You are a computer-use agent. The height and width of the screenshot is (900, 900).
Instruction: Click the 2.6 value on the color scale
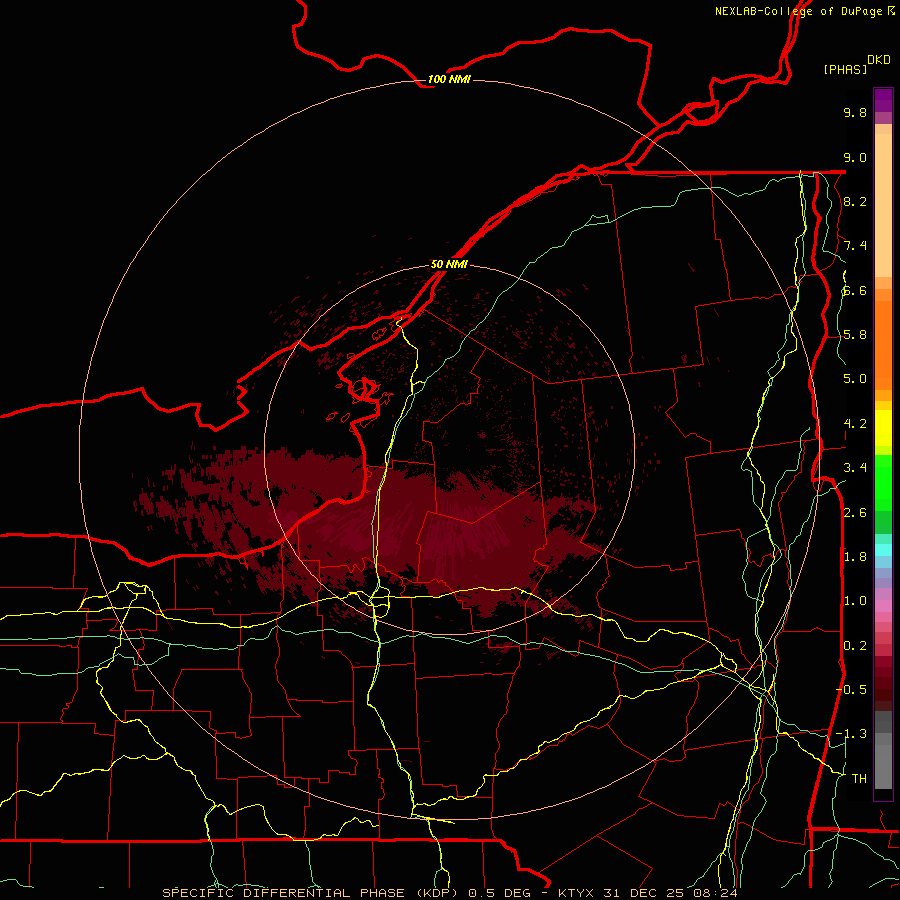(855, 513)
